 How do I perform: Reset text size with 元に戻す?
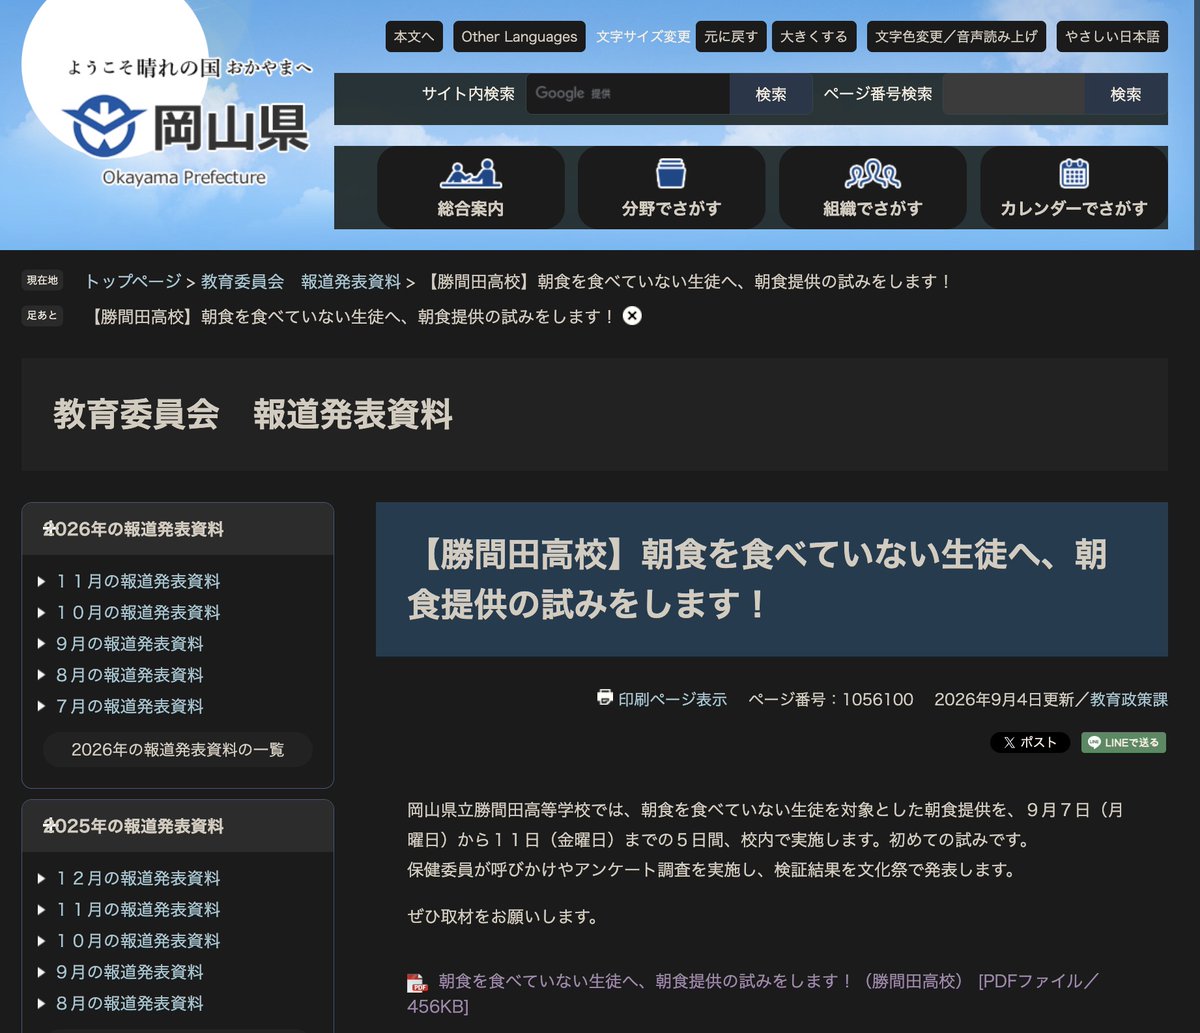point(731,37)
